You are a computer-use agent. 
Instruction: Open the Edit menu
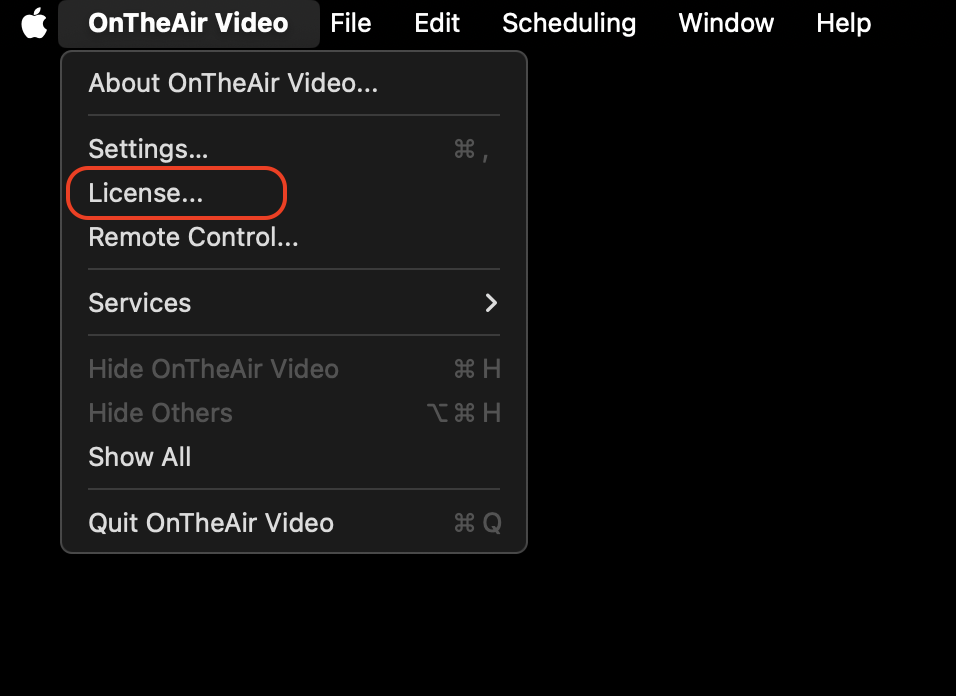pyautogui.click(x=437, y=23)
